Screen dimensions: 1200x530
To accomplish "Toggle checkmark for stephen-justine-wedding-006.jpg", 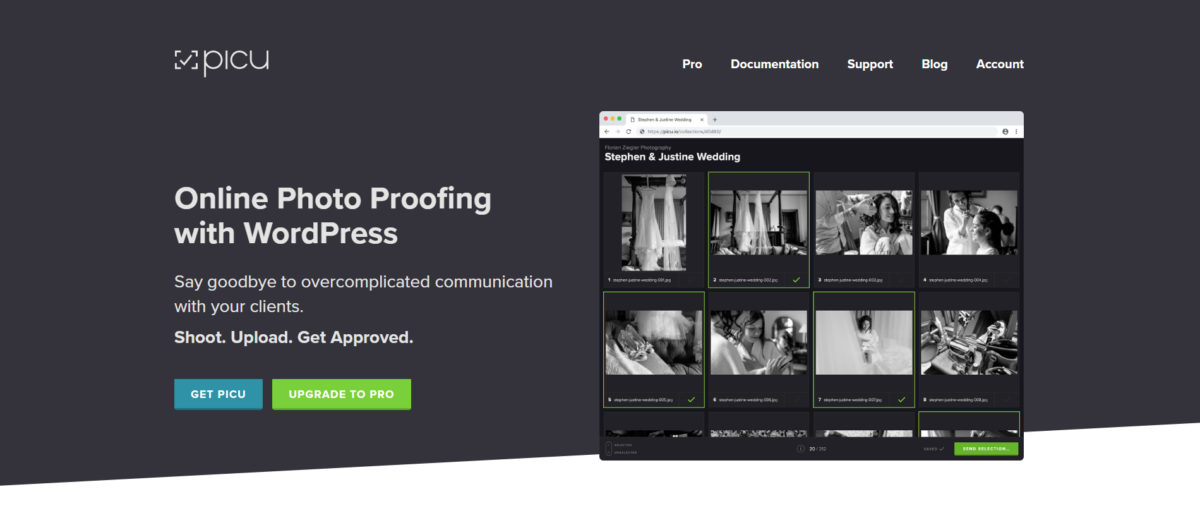I will coord(796,399).
